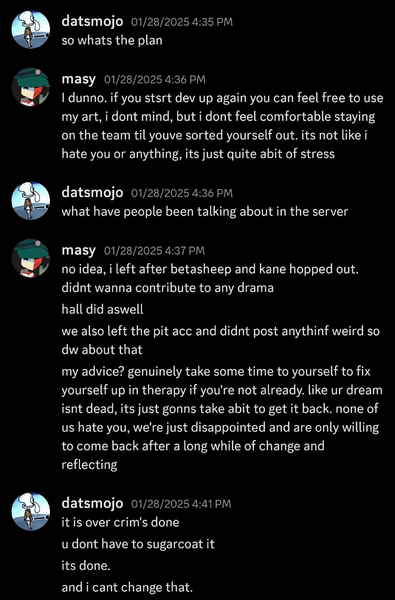Click masy username at 4:36 PM
The height and width of the screenshot is (600, 395).
click(78, 79)
